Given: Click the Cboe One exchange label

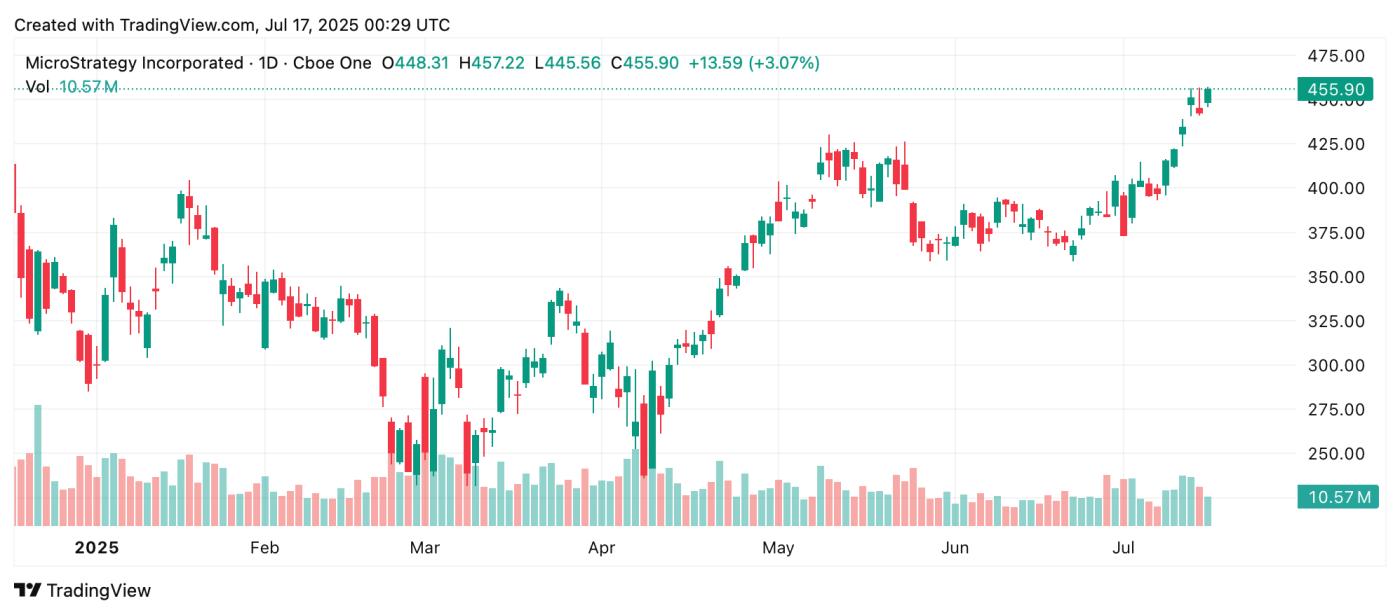Looking at the screenshot, I should (330, 63).
